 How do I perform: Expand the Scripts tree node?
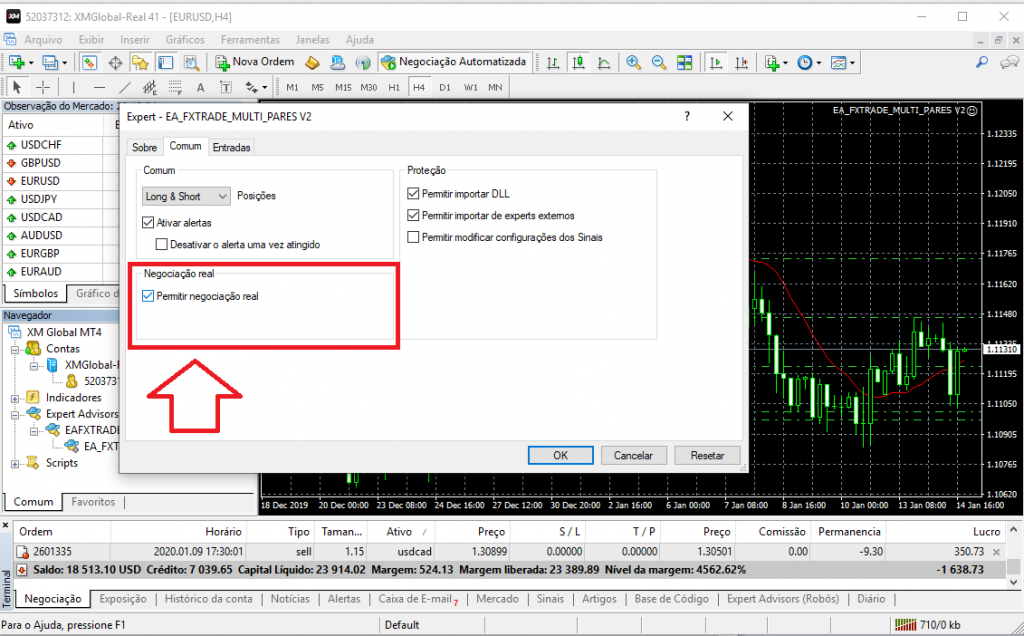14,464
